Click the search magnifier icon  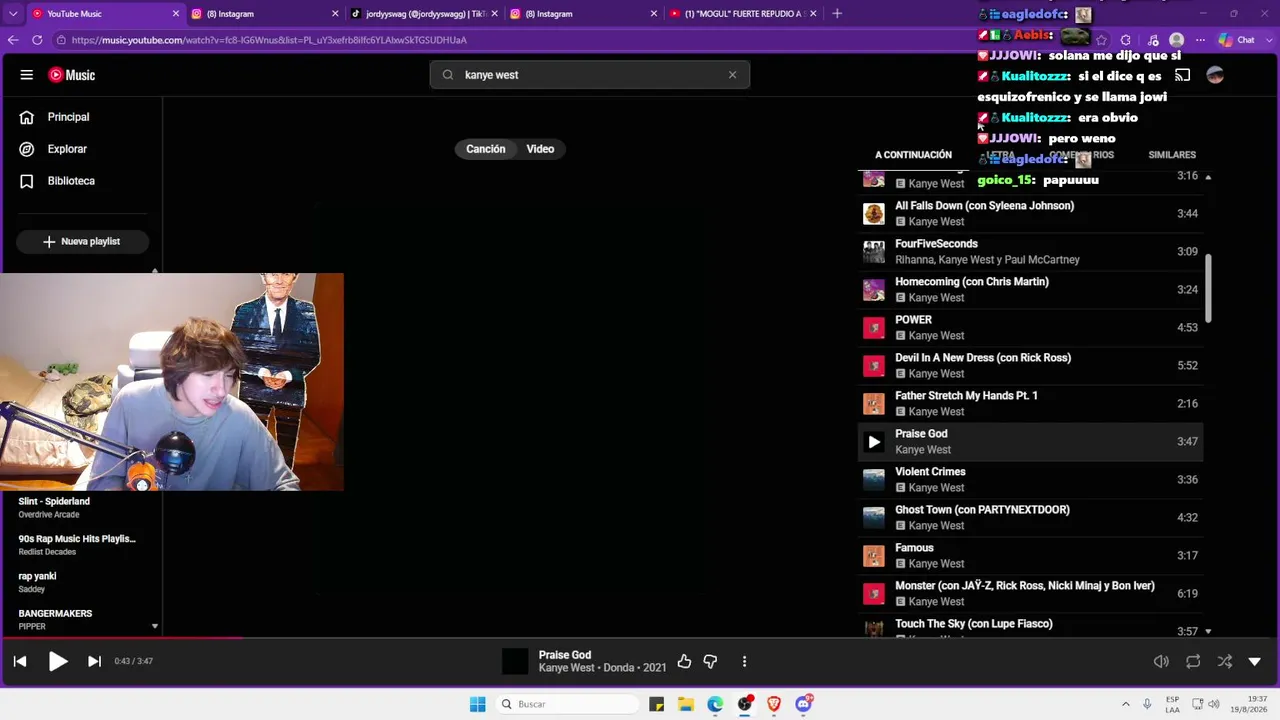click(448, 75)
